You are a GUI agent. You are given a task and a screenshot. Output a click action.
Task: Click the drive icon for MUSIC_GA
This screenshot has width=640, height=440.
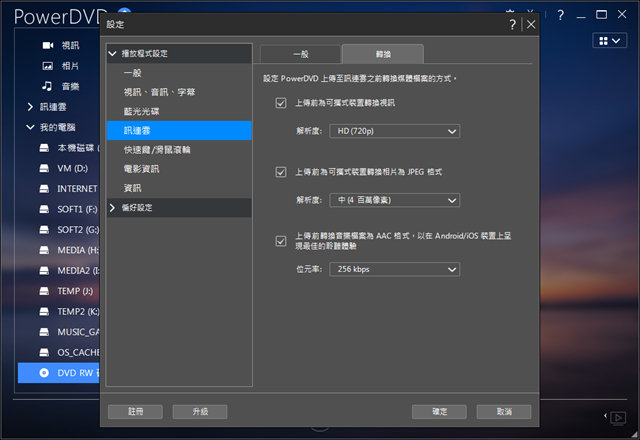tap(44, 331)
